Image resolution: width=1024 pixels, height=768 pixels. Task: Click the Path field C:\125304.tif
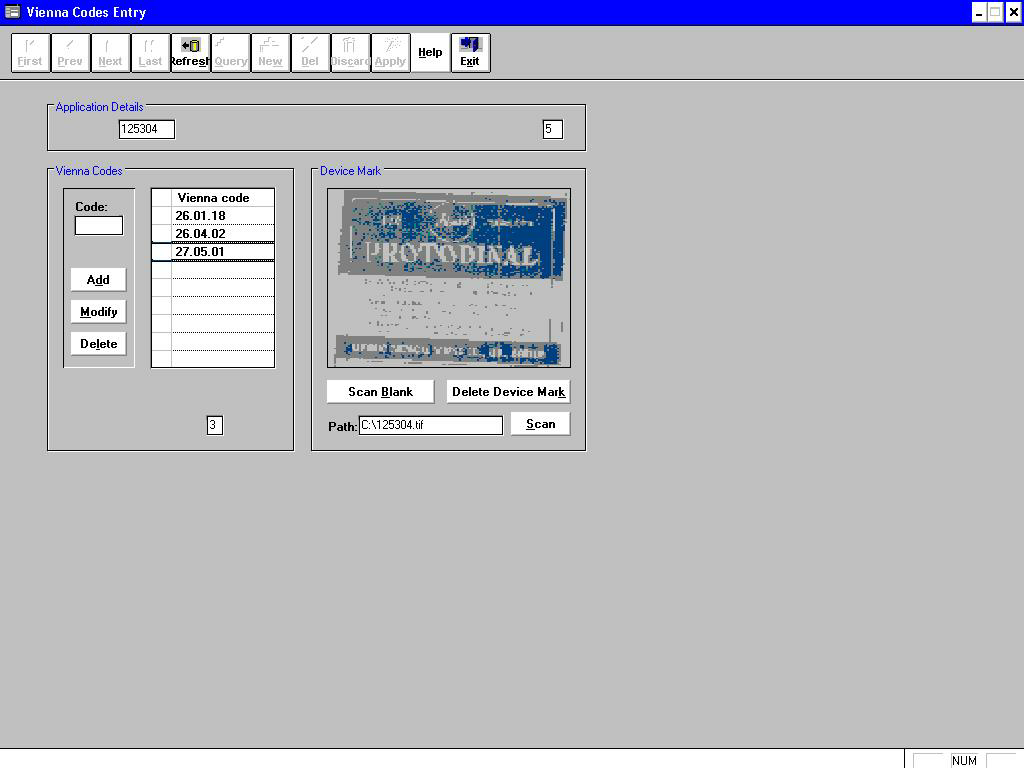click(x=431, y=425)
